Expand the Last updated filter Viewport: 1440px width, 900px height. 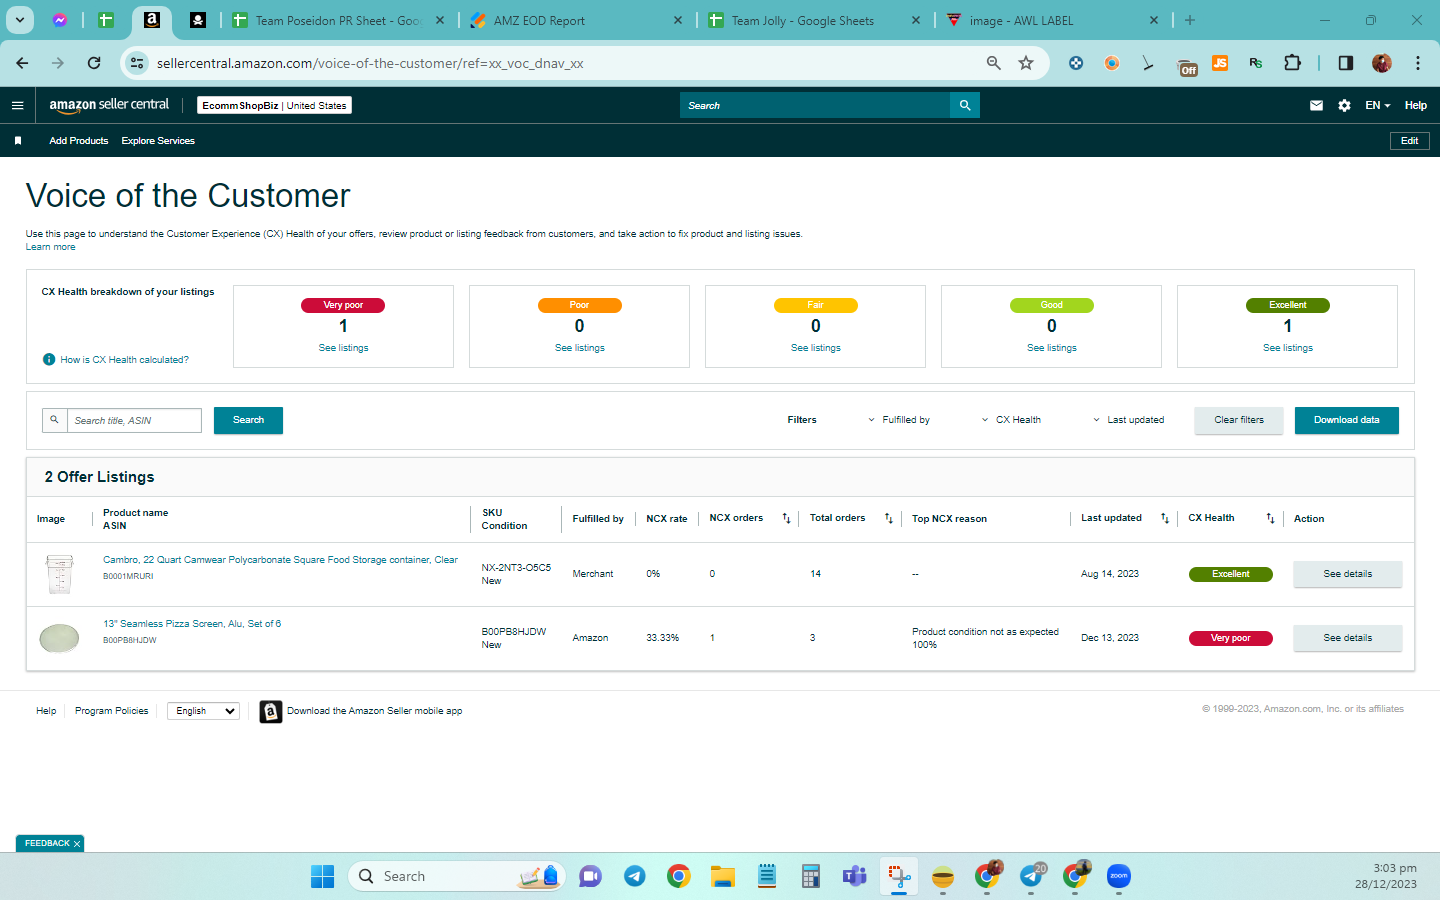[x=1128, y=420]
